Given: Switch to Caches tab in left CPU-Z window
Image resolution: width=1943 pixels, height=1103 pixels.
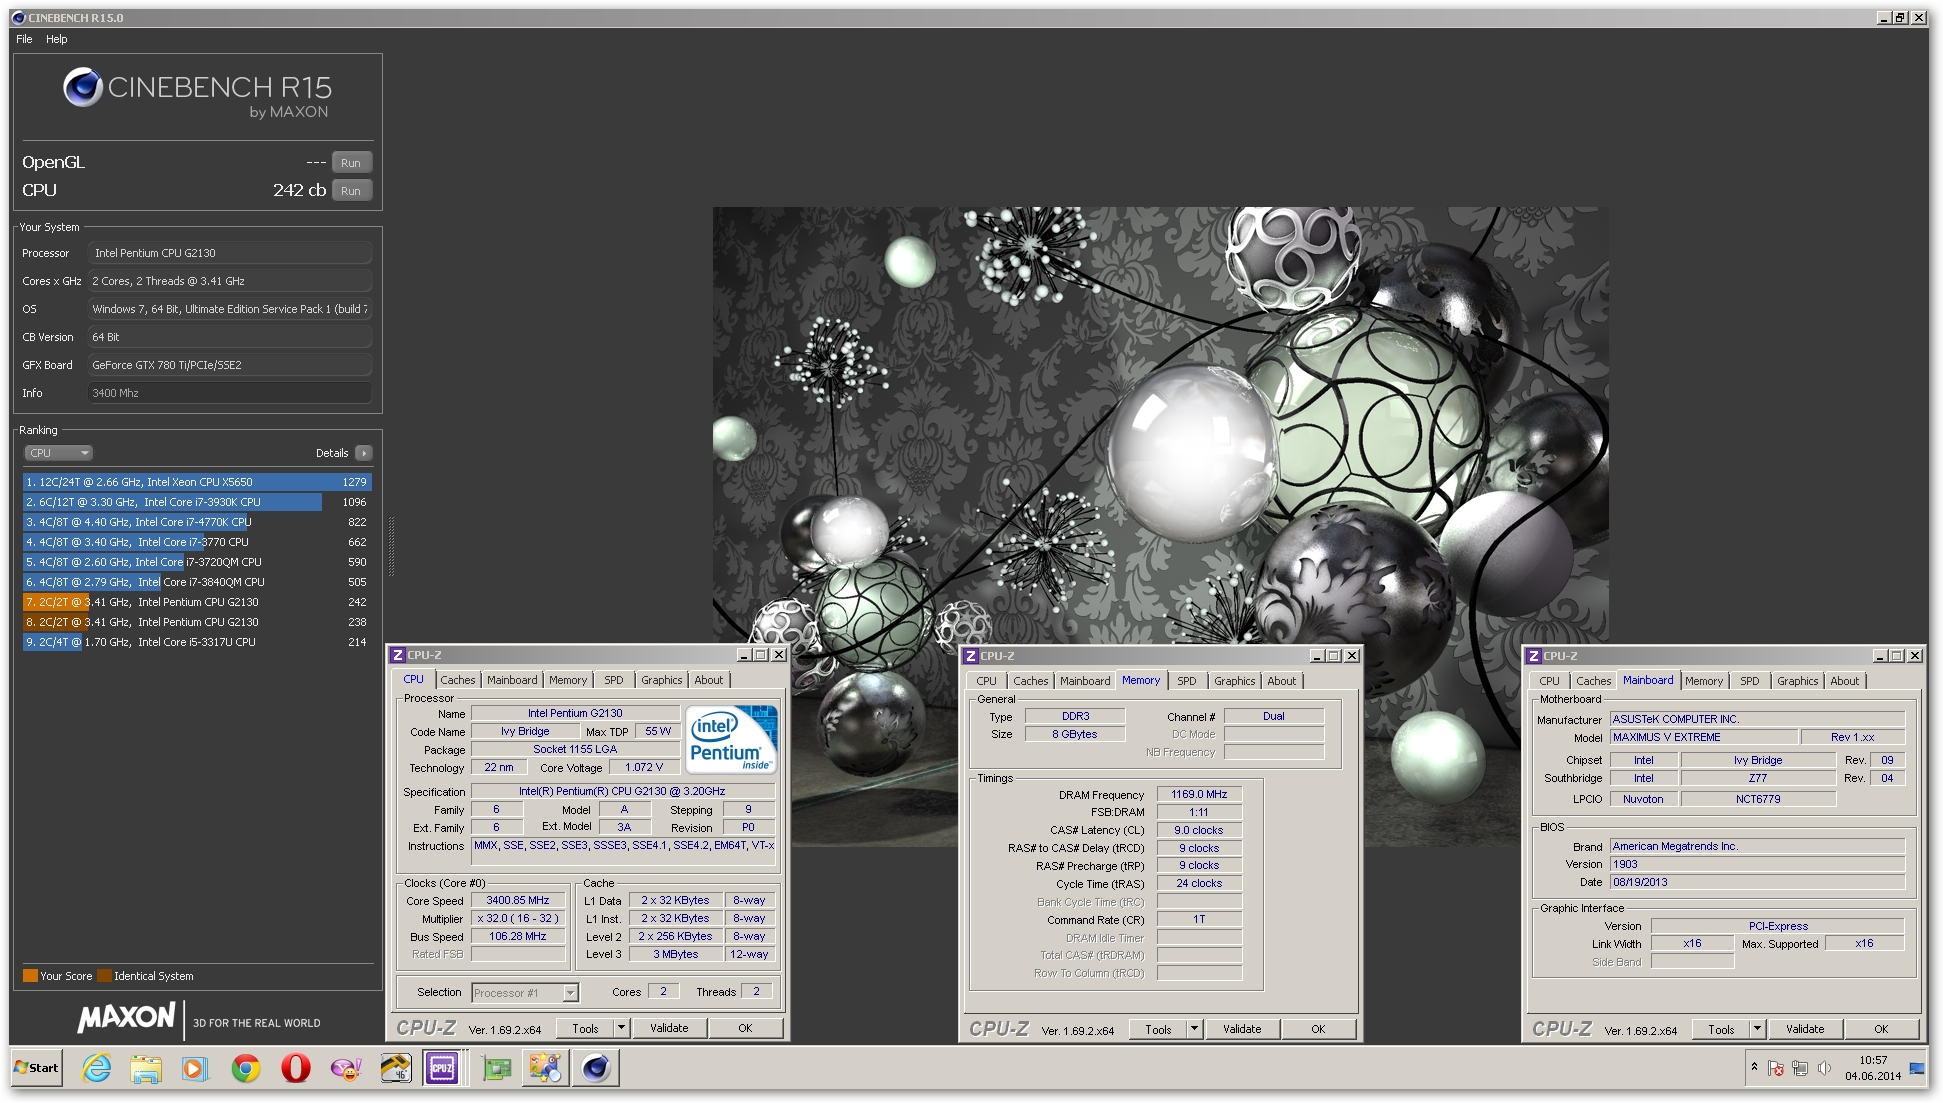Looking at the screenshot, I should pos(458,680).
